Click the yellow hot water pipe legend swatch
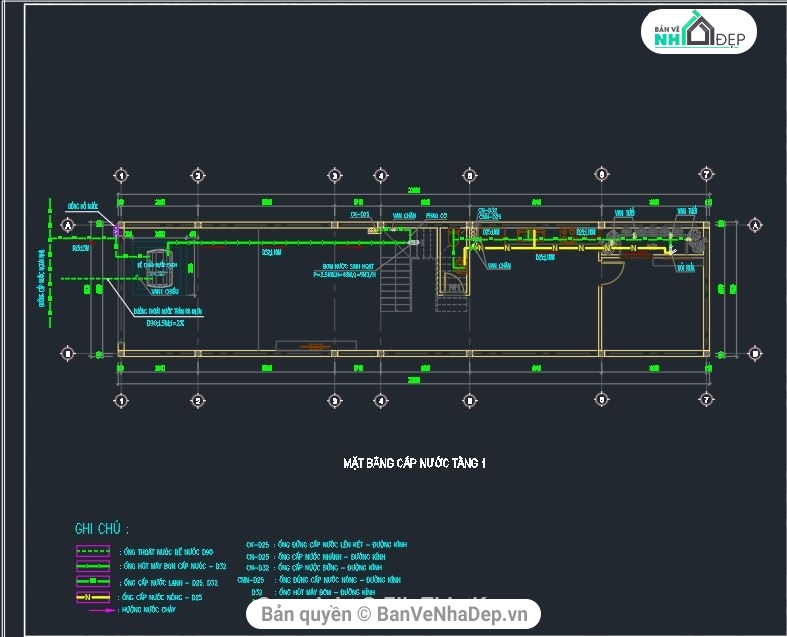This screenshot has width=787, height=637. point(95,596)
